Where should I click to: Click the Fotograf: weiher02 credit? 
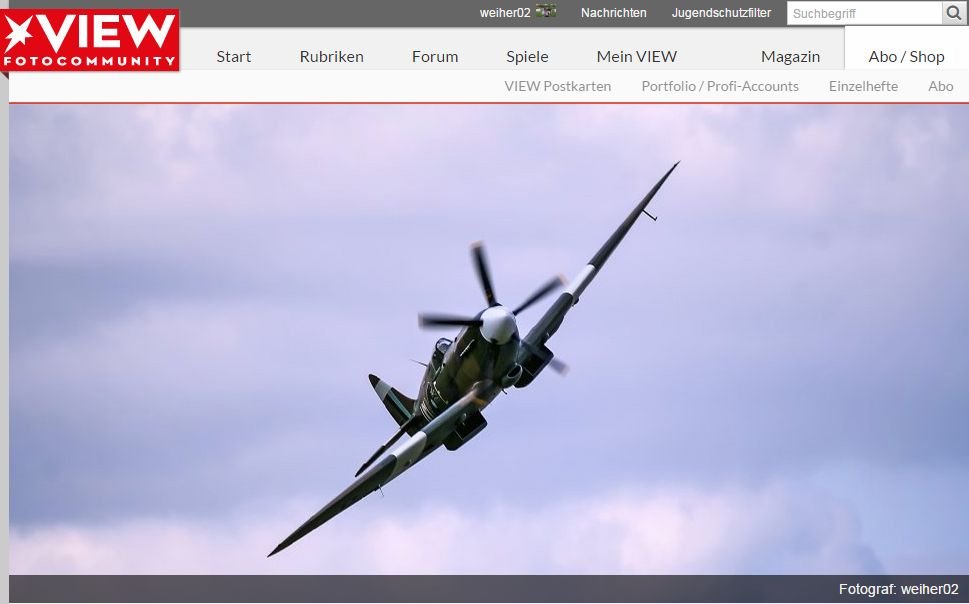click(x=898, y=589)
